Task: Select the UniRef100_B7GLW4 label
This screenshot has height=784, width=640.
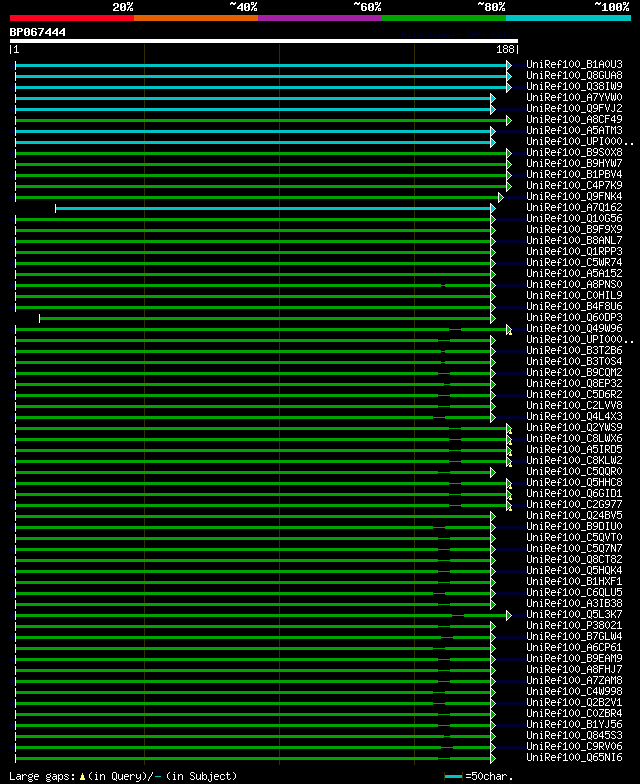Action: click(x=574, y=636)
